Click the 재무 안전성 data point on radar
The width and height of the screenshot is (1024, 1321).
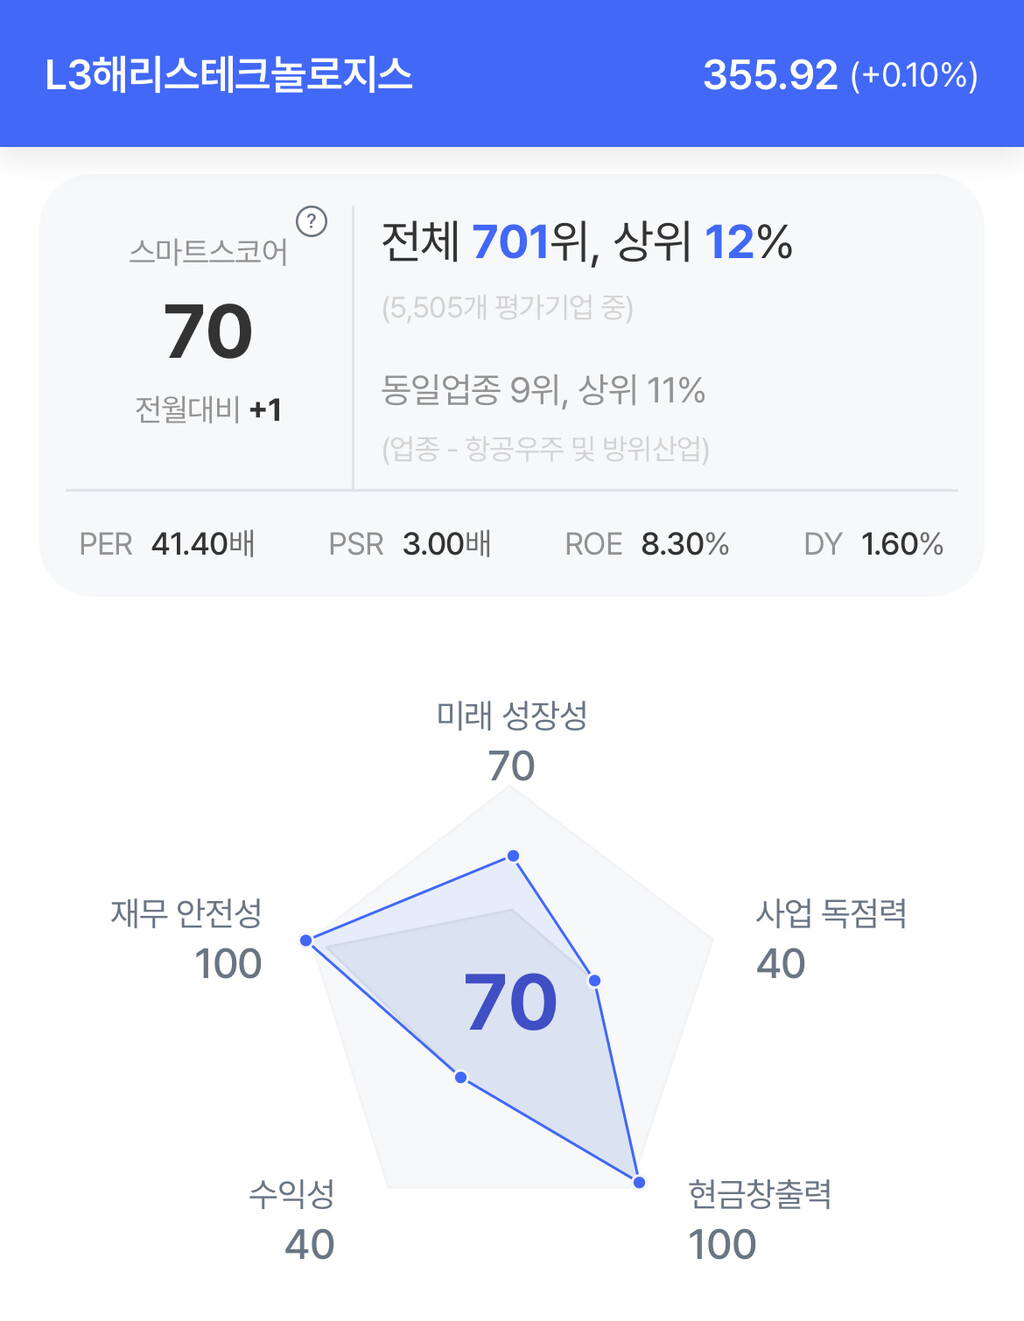pyautogui.click(x=306, y=941)
